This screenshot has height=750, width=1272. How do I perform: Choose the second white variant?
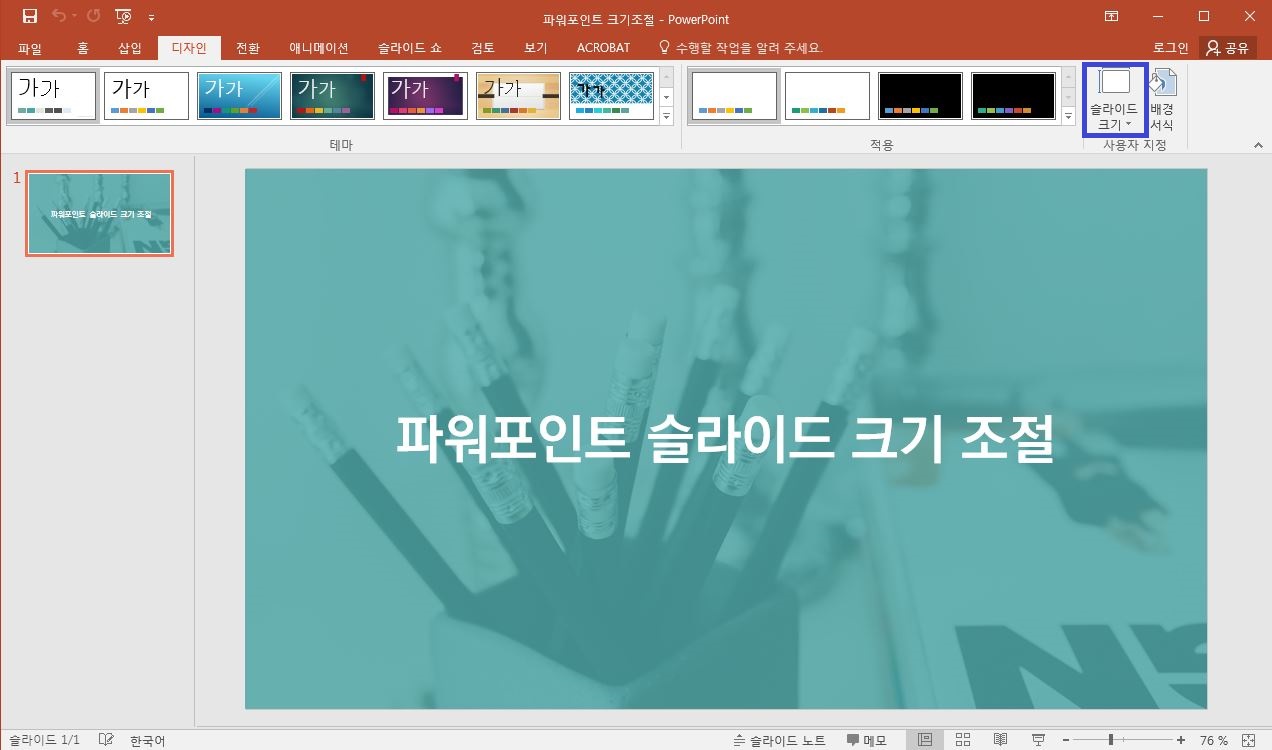coord(827,96)
